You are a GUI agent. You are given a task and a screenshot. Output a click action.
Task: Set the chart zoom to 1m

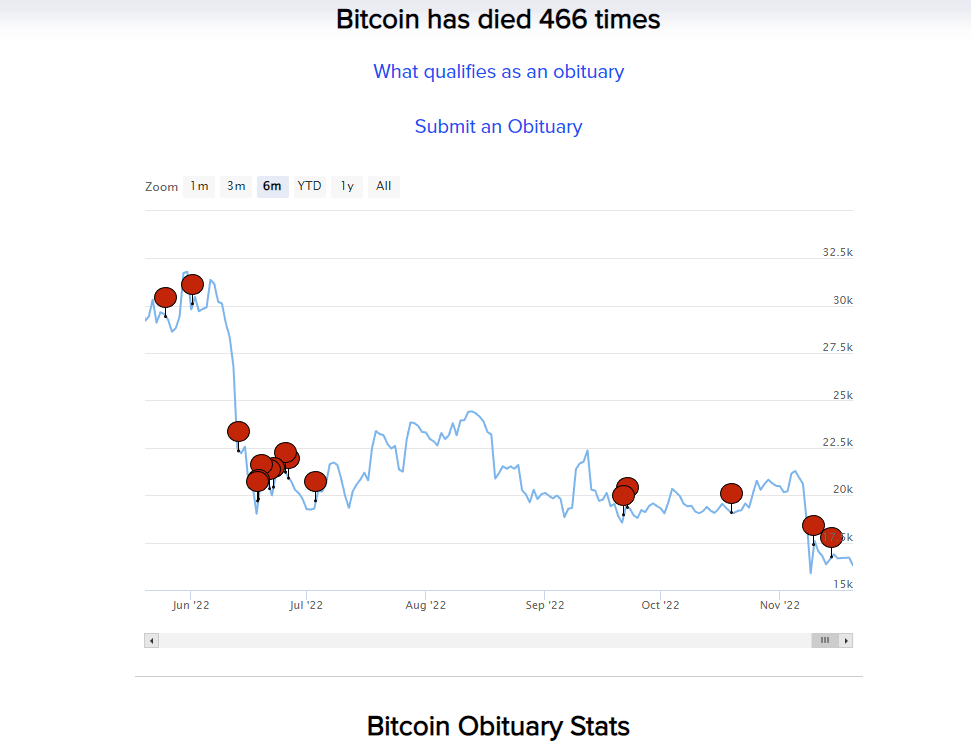coord(199,186)
